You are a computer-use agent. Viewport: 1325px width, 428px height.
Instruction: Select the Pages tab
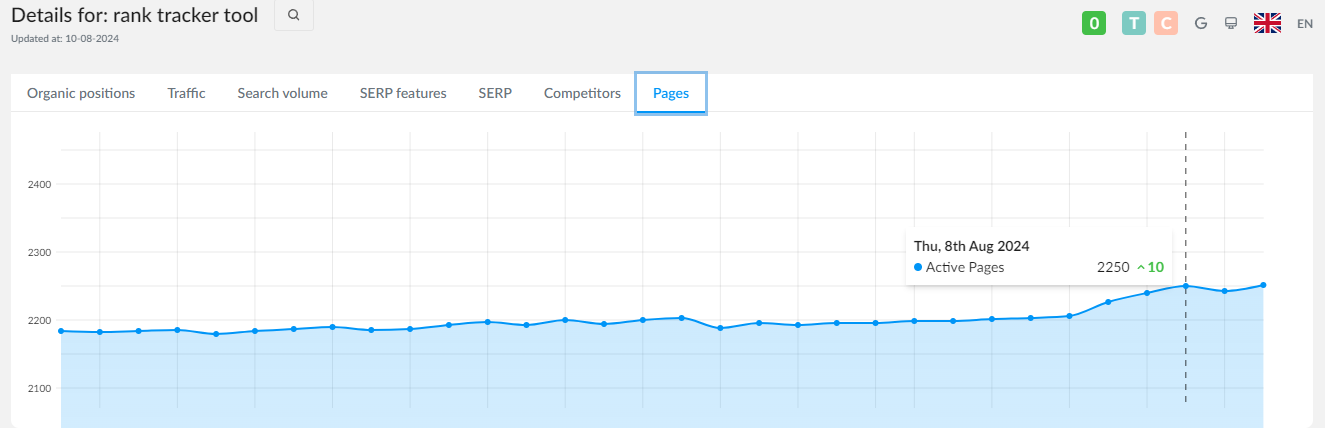[671, 93]
